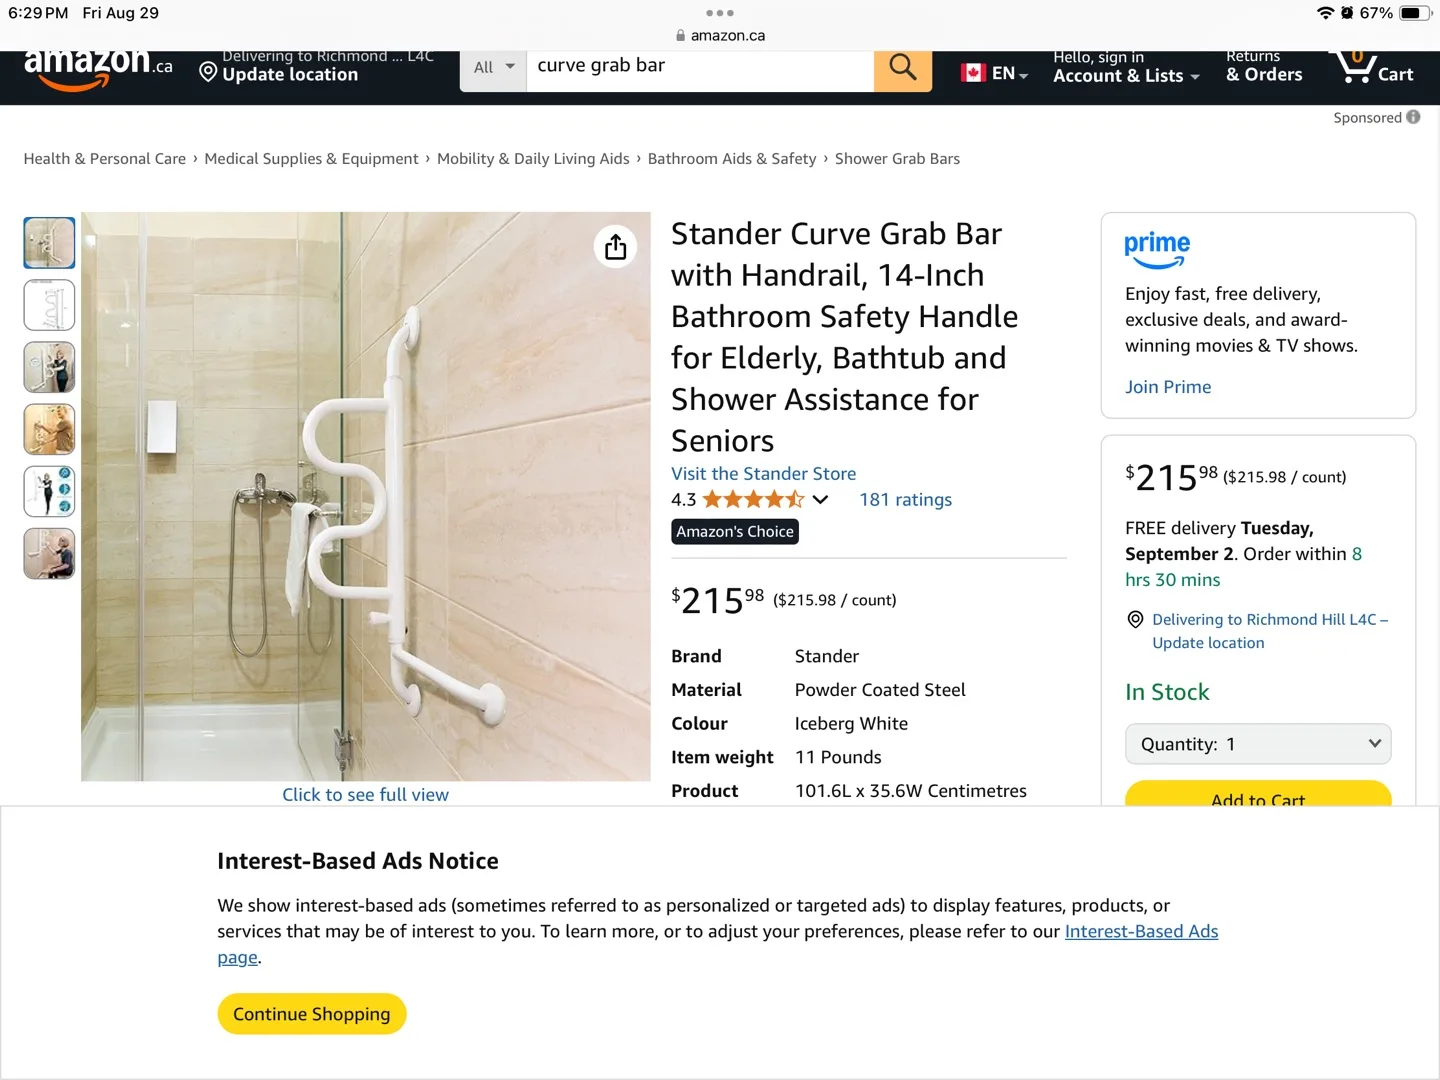Open the All departments search dropdown

tap(493, 68)
